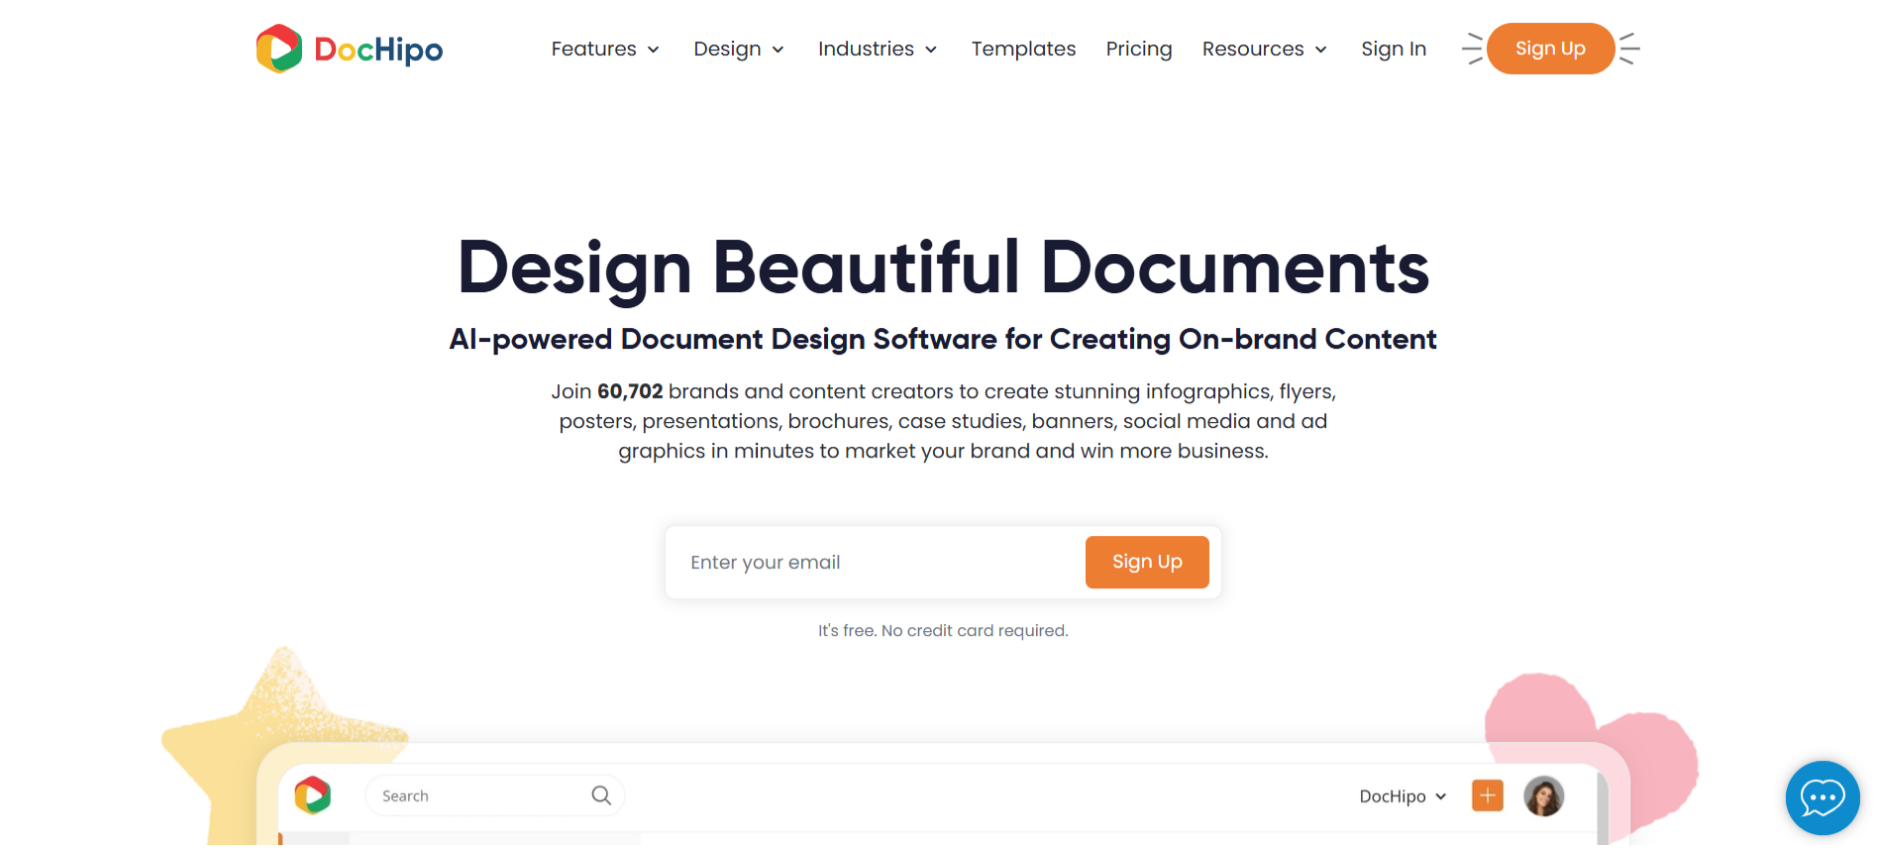Expand the DocHipo workspace selector

click(x=1402, y=796)
